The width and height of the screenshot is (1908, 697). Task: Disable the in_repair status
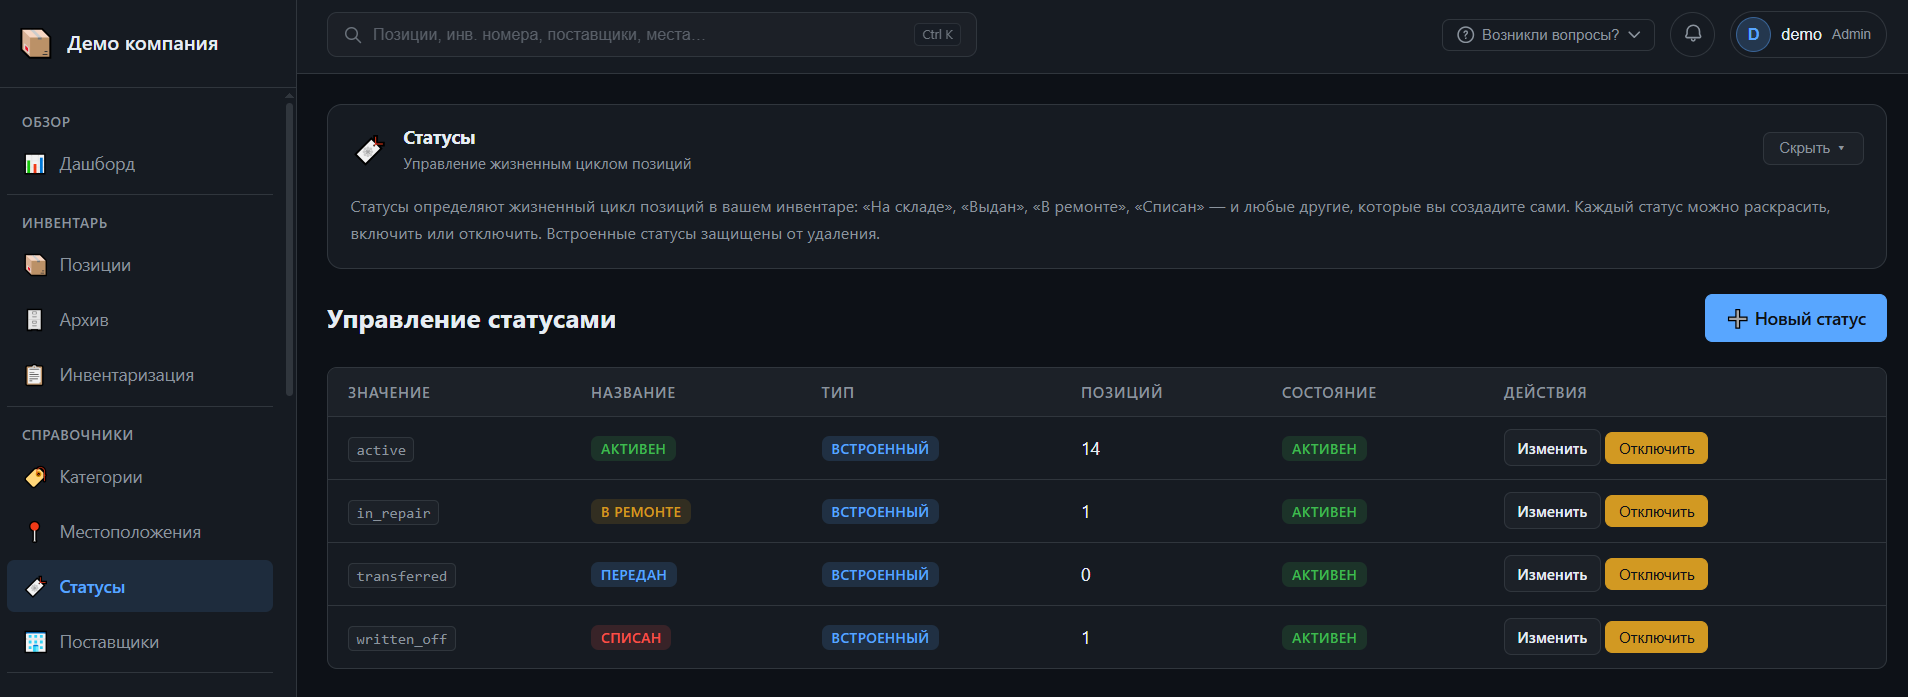tap(1656, 511)
